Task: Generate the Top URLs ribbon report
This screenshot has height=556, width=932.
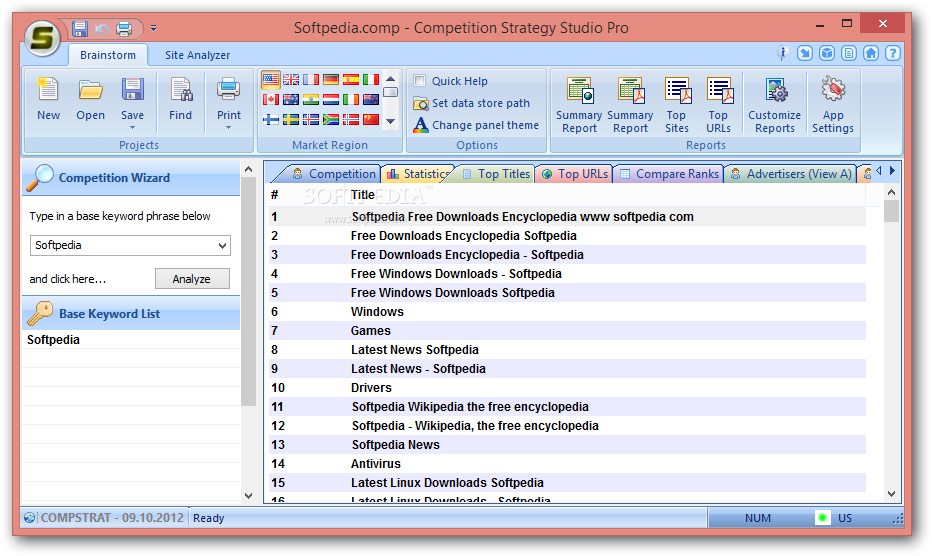Action: click(719, 105)
